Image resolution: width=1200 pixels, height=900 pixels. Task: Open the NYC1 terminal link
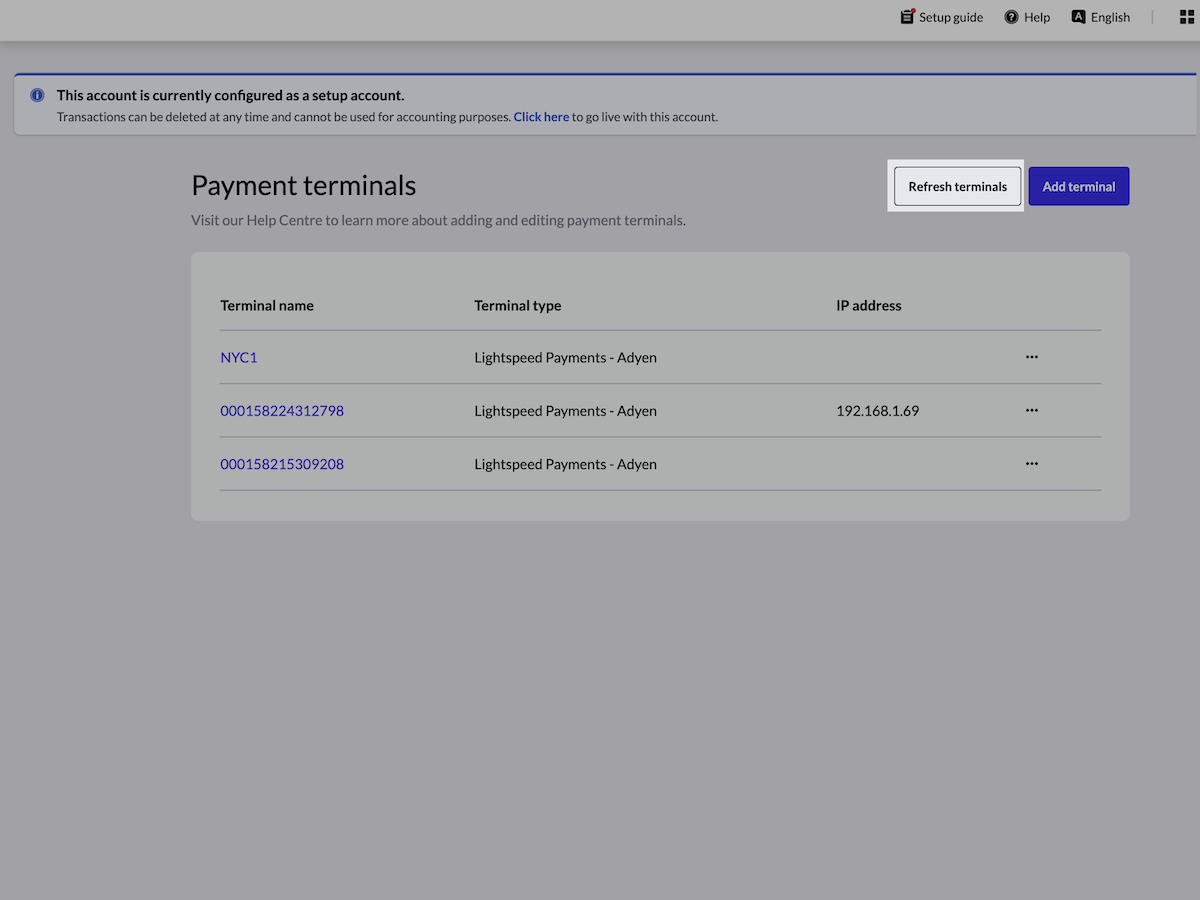tap(239, 357)
